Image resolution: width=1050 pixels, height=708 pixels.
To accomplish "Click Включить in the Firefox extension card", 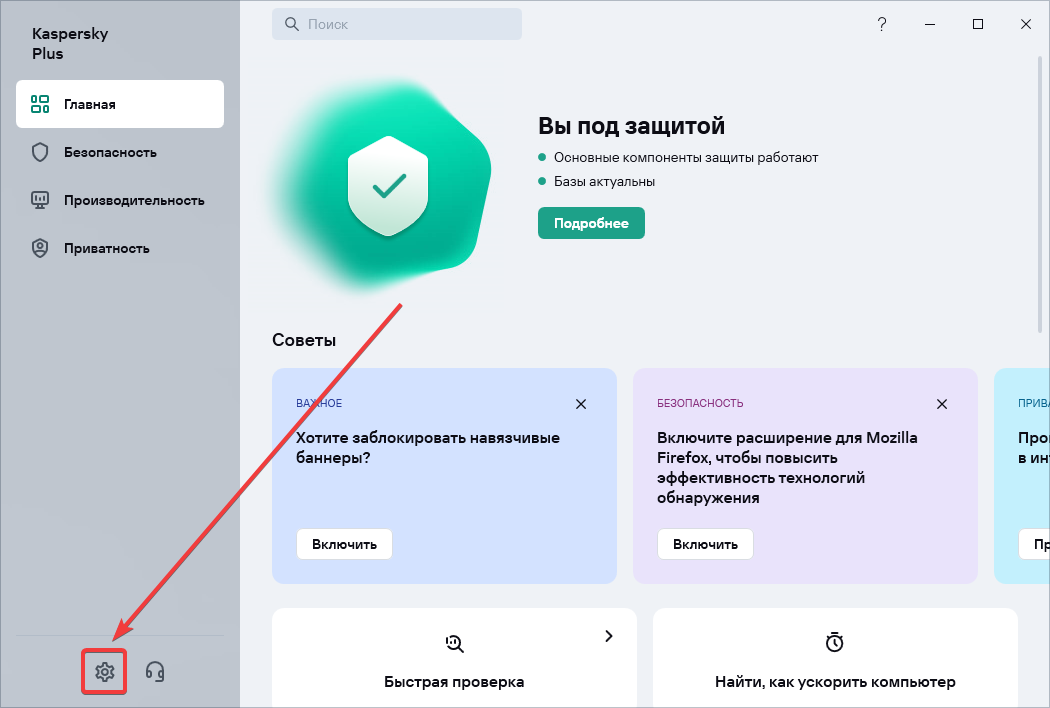I will tap(705, 544).
